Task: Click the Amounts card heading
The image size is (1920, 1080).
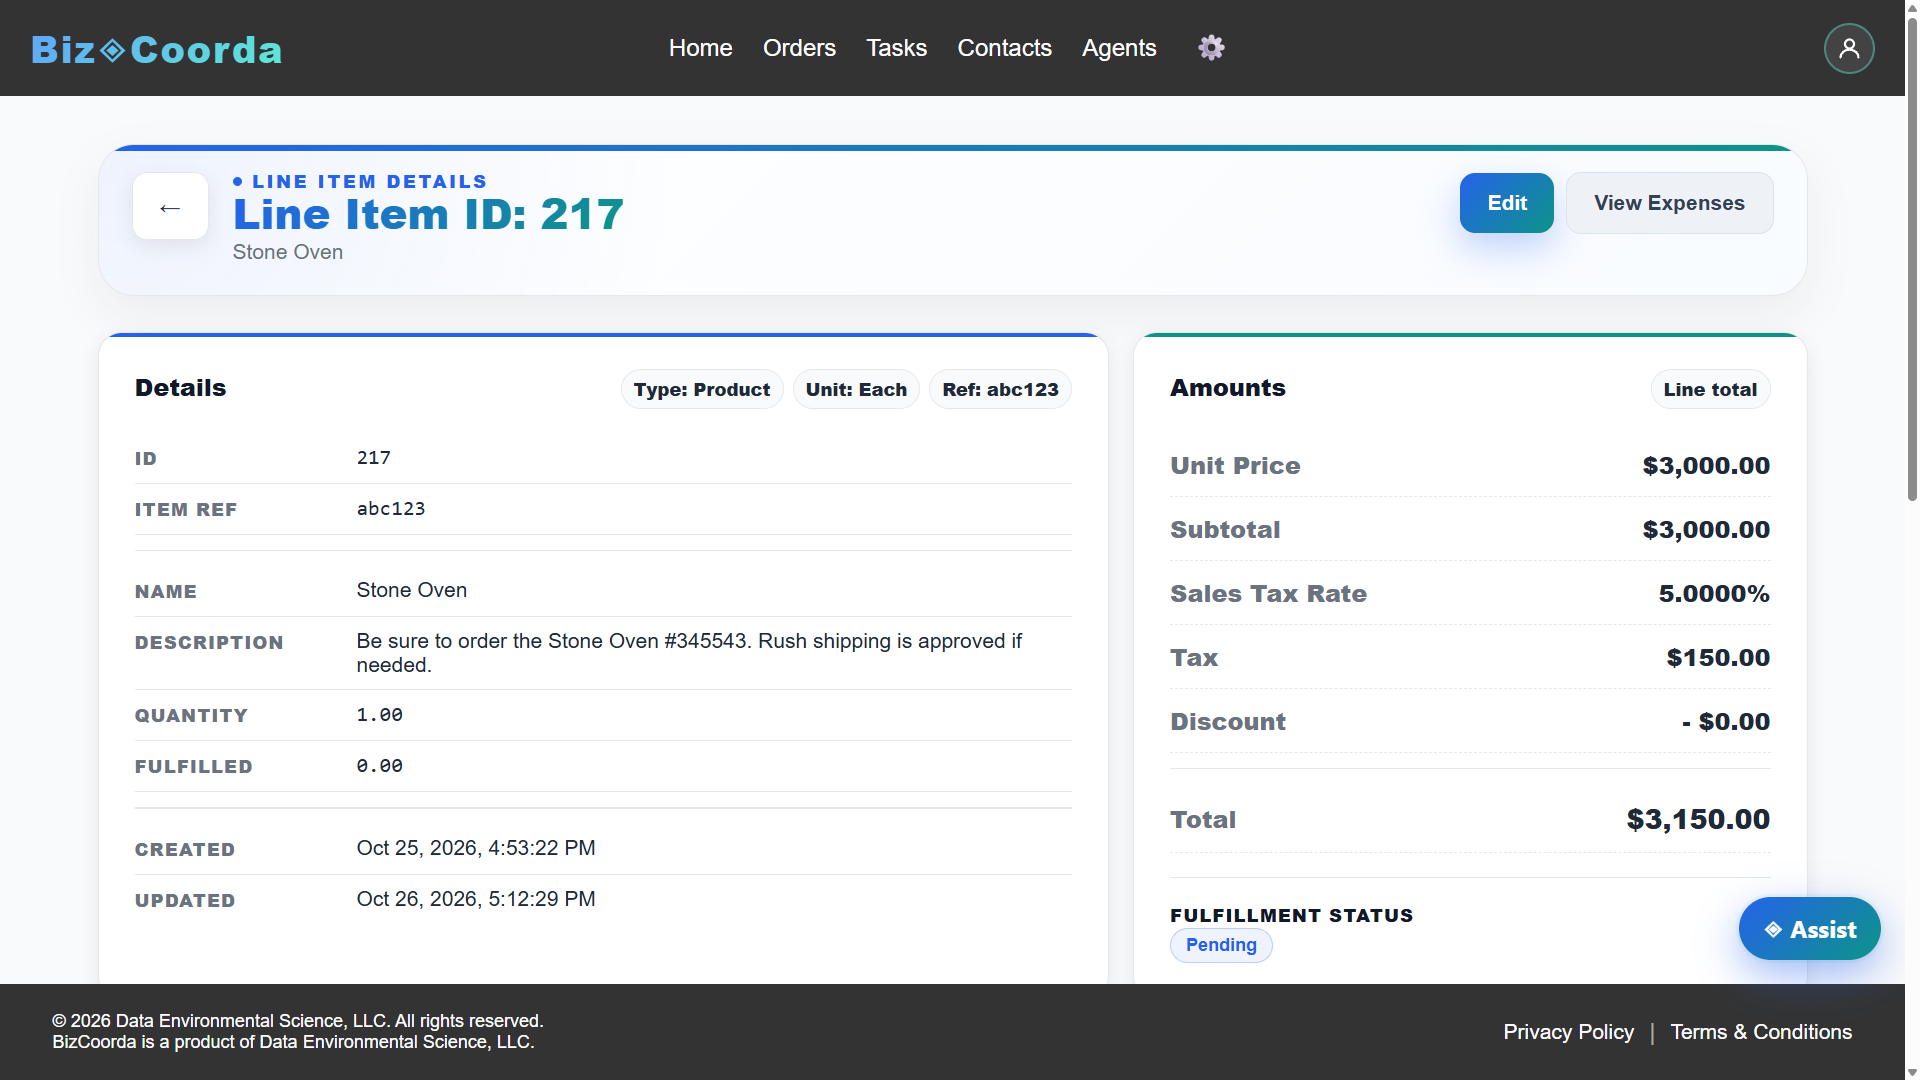Action: 1228,388
